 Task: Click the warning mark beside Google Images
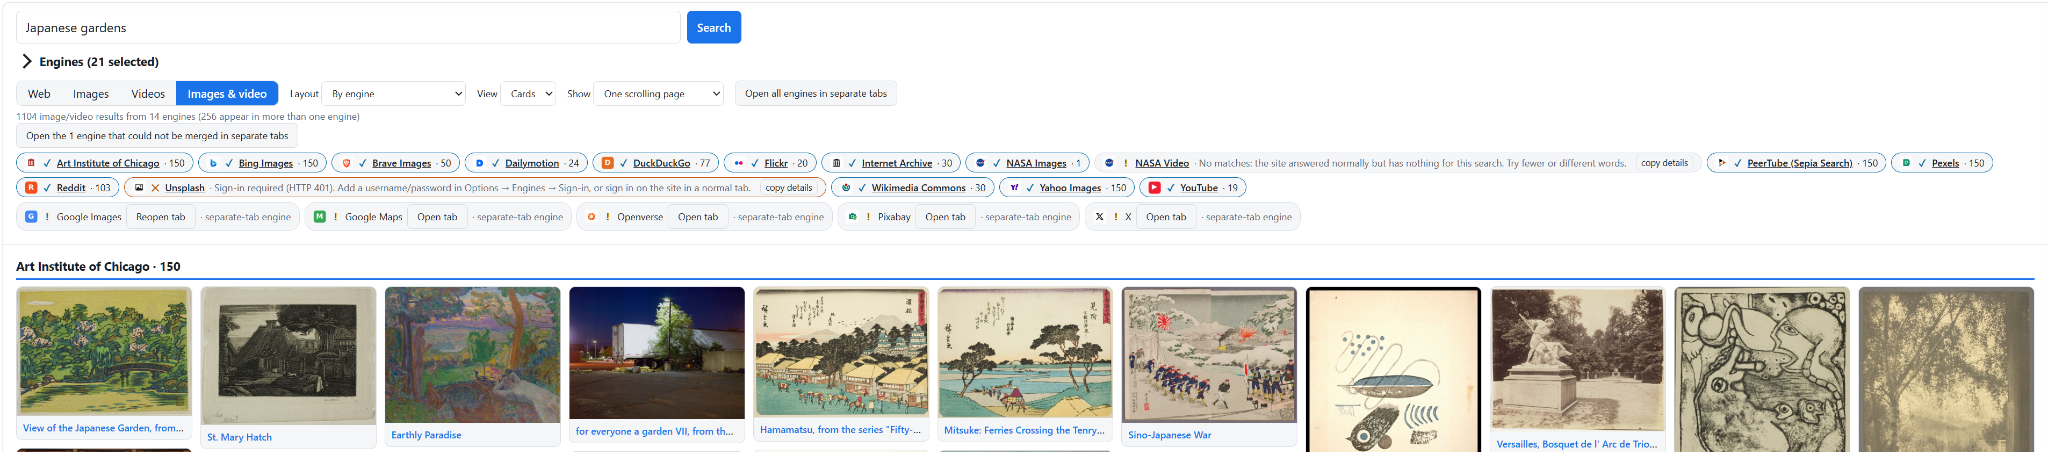click(x=47, y=216)
